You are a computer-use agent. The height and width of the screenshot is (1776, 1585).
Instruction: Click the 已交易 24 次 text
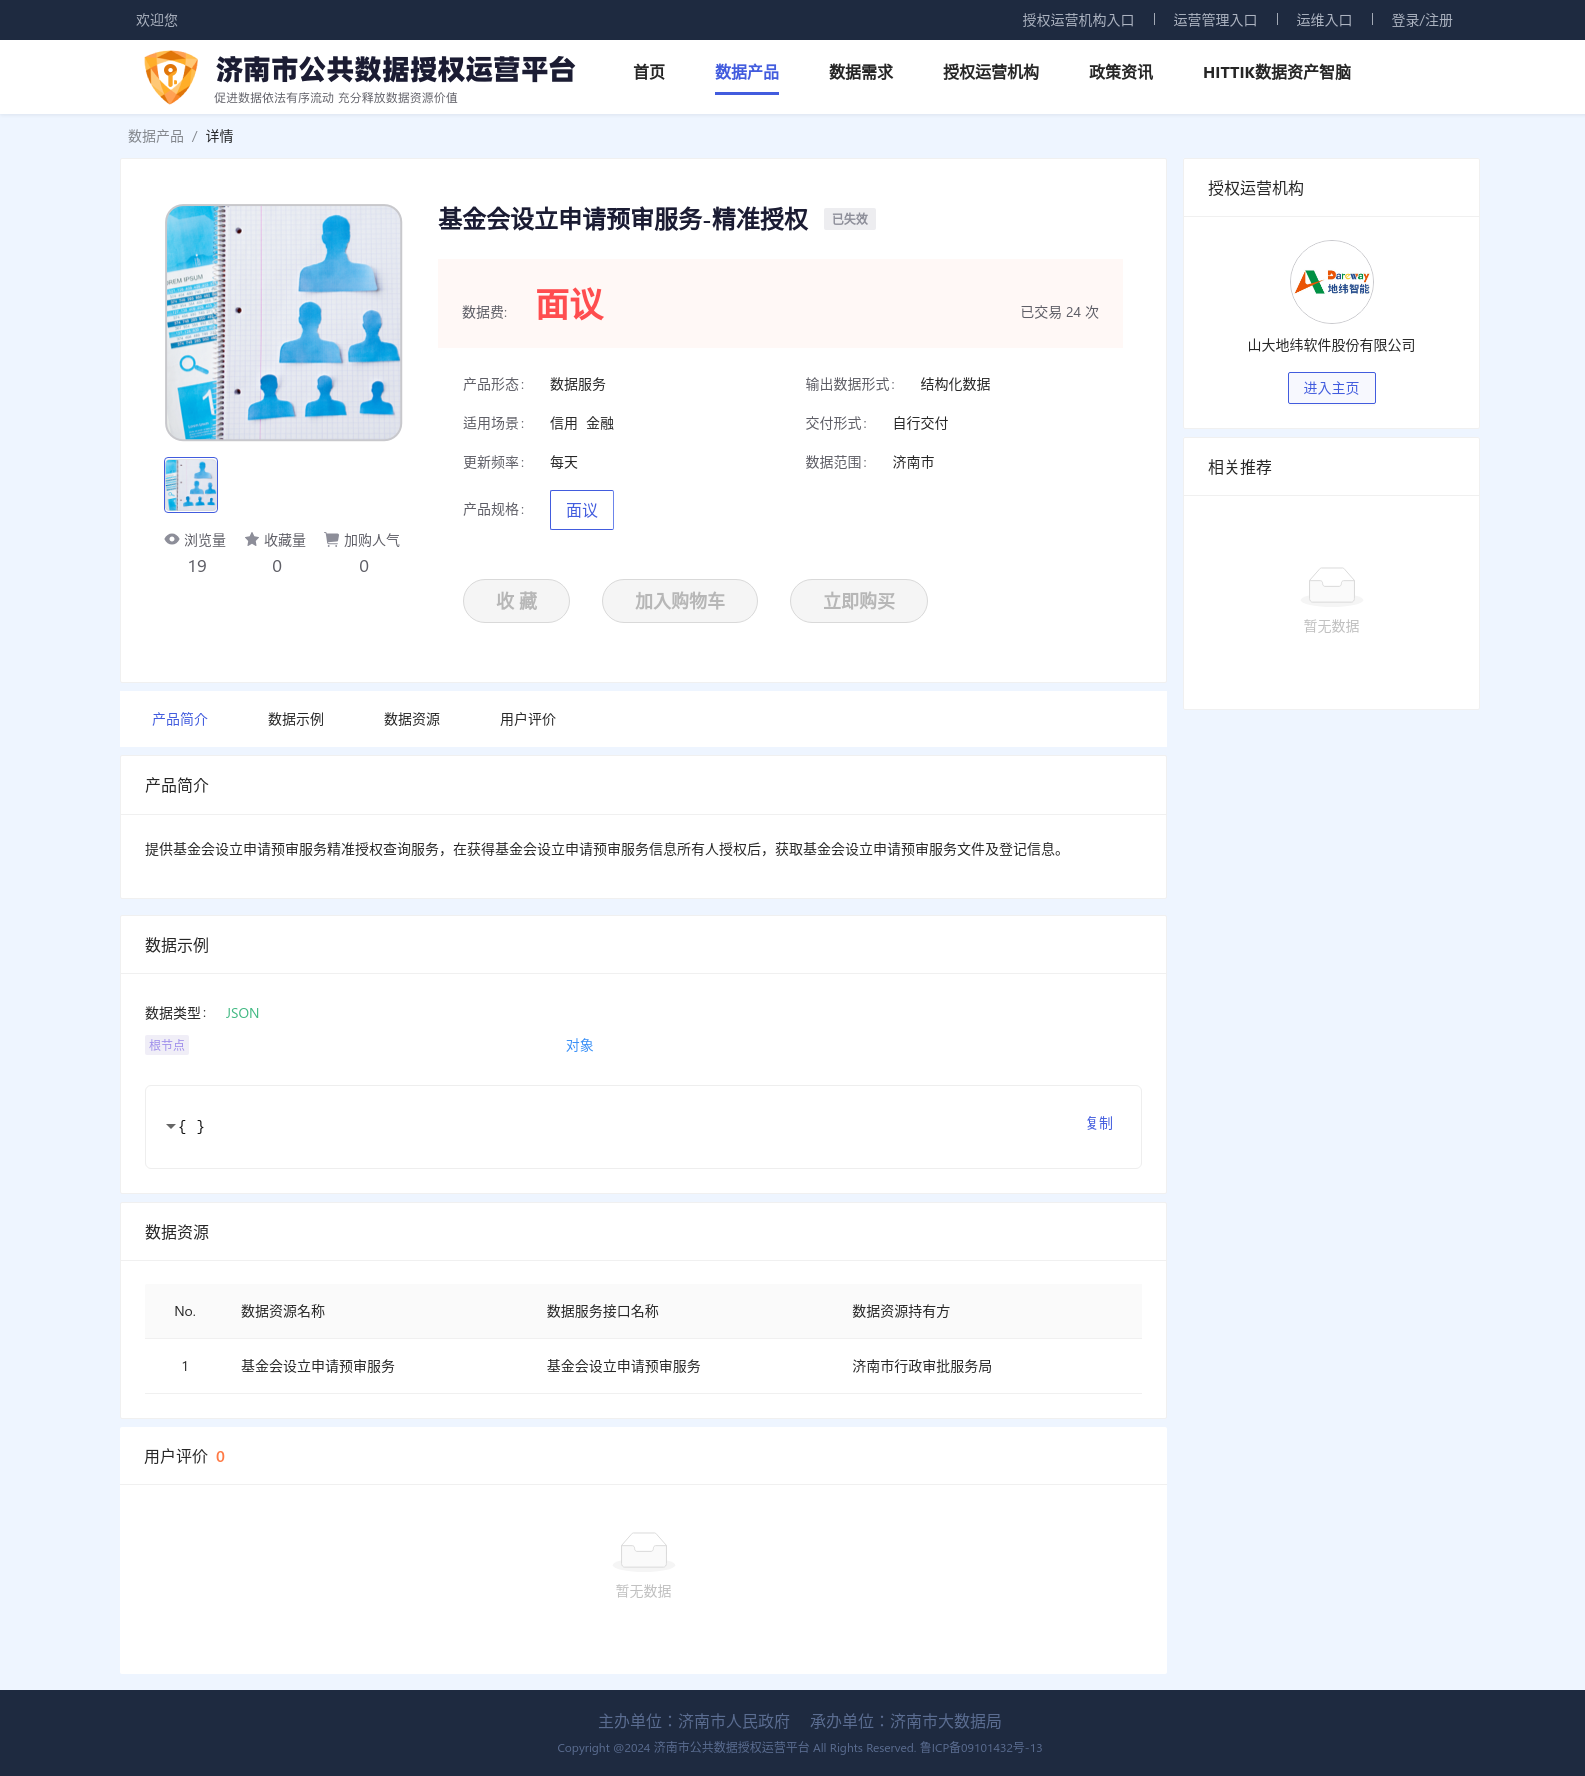pyautogui.click(x=1059, y=312)
